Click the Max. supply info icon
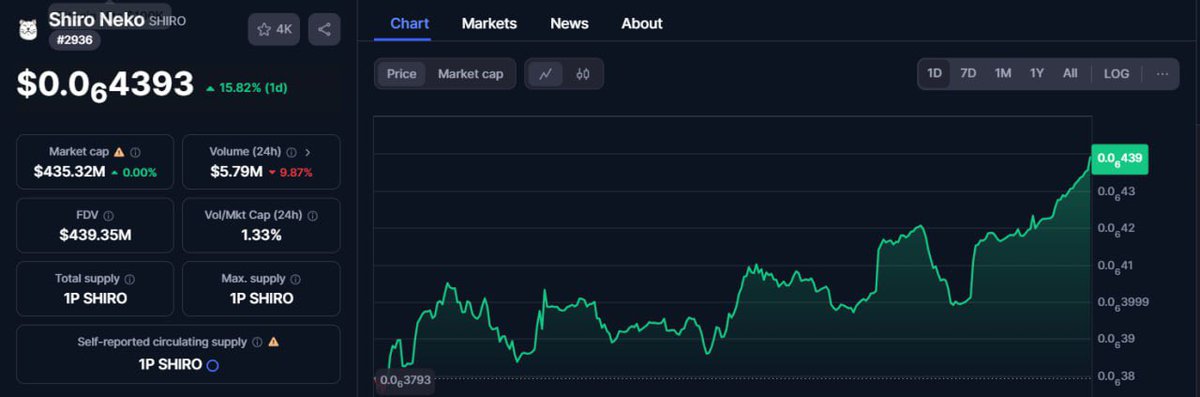 (x=296, y=279)
